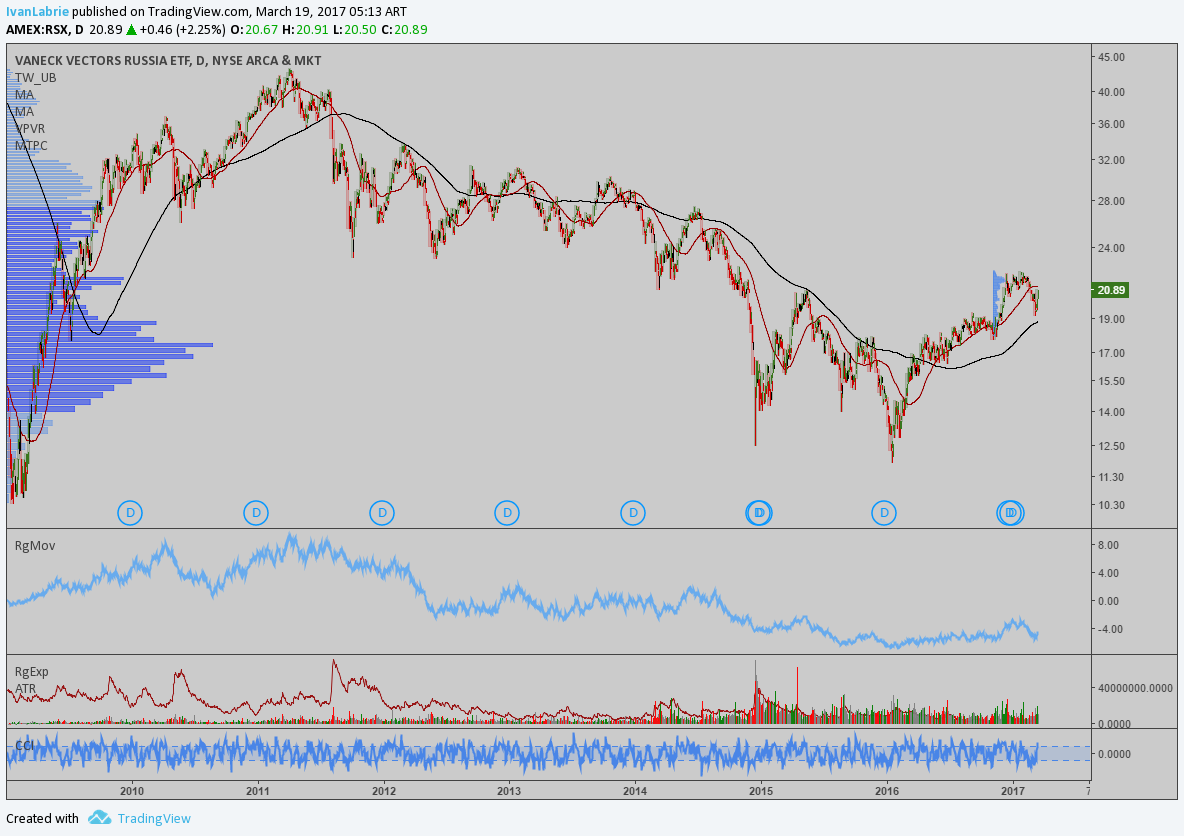This screenshot has width=1184, height=836.
Task: Open the overlapping D markers near 2017
Action: pos(1010,513)
